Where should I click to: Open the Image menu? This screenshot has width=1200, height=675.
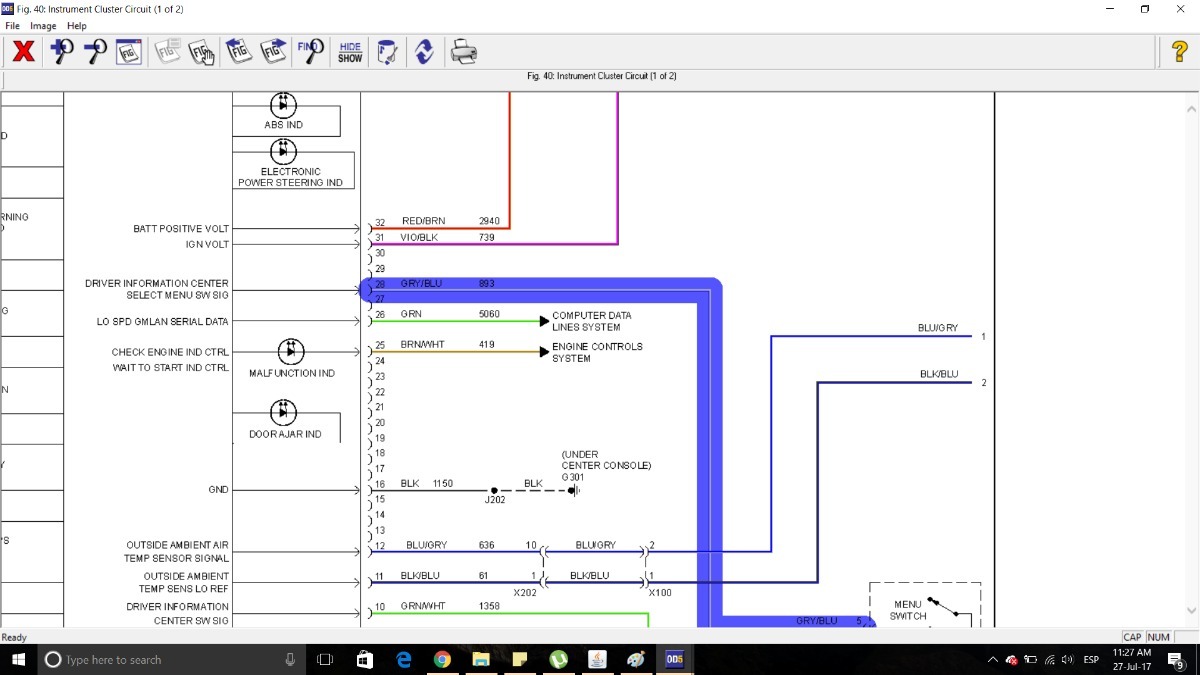pyautogui.click(x=43, y=26)
